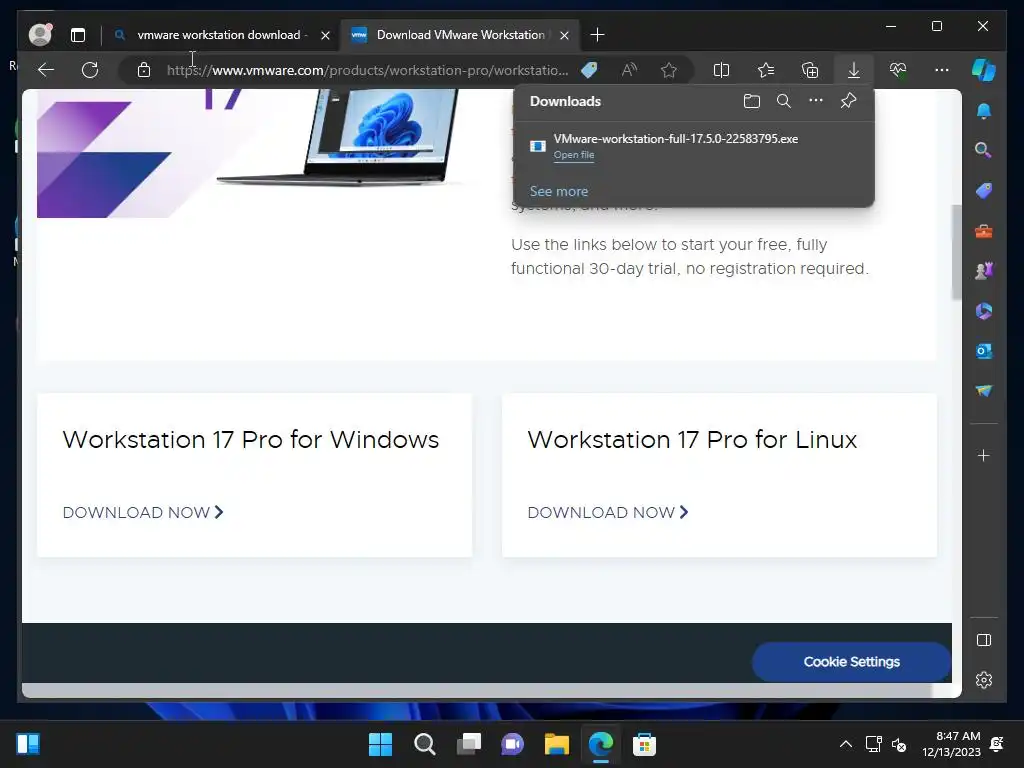
Task: Open Microsoft Store from taskbar
Action: (644, 744)
